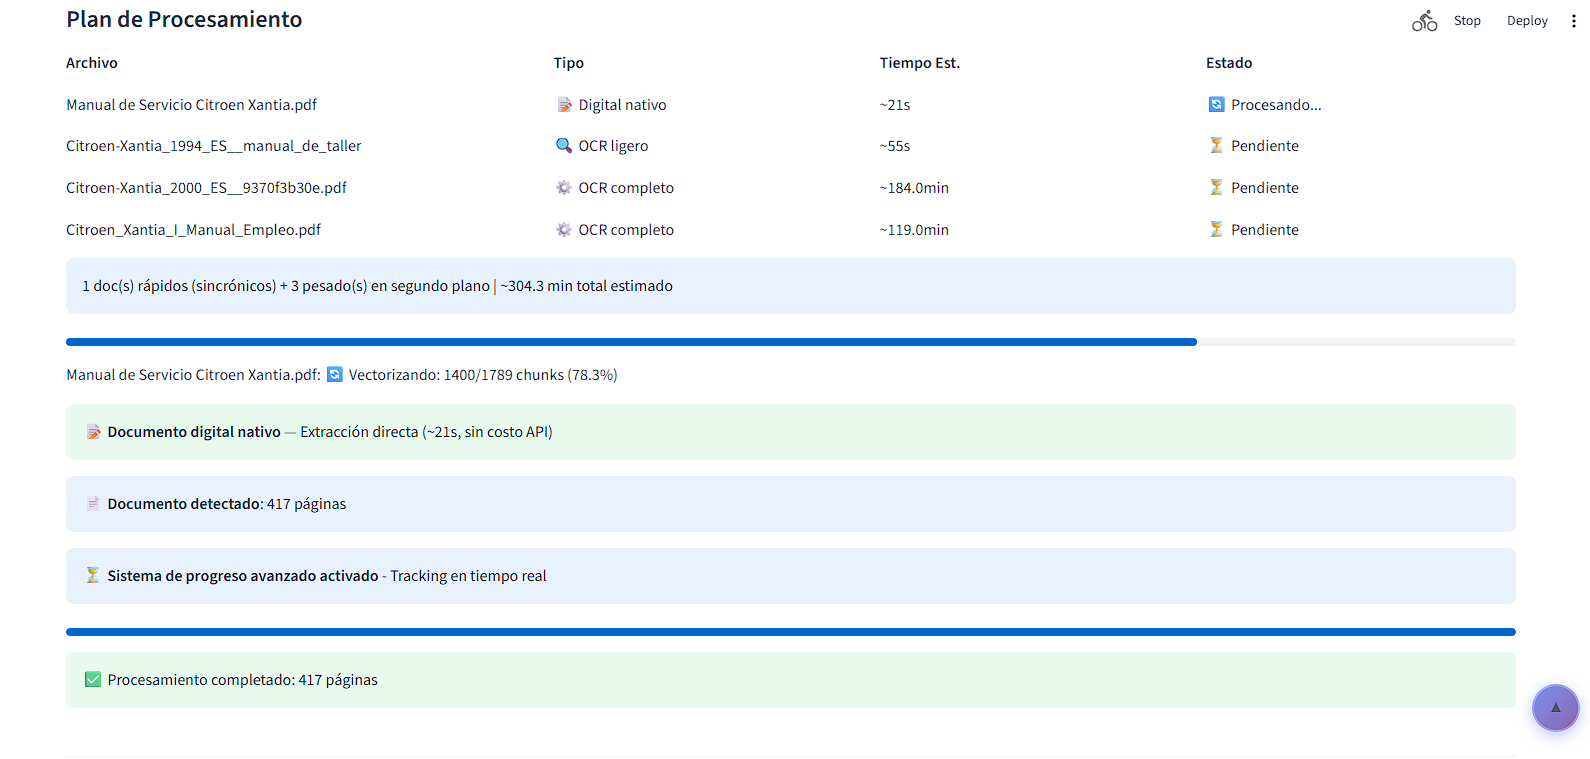Click the vectorizing progress bar at 78.3%
The image size is (1590, 759).
(631, 342)
